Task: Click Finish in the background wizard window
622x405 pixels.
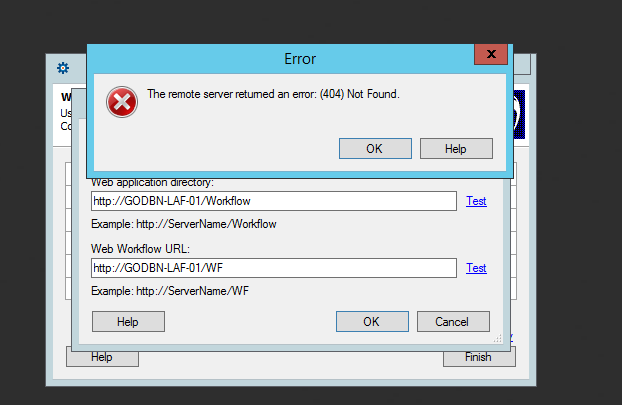Action: point(479,358)
